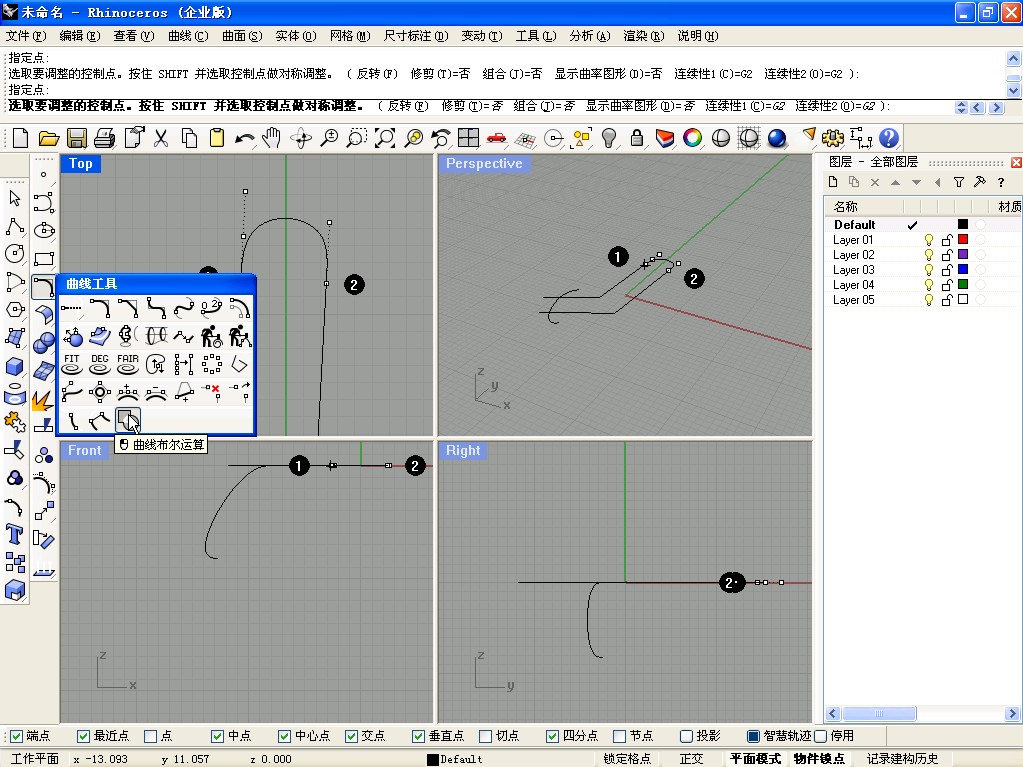The width and height of the screenshot is (1023, 767).
Task: Open the Perspective viewport title menu
Action: (484, 164)
